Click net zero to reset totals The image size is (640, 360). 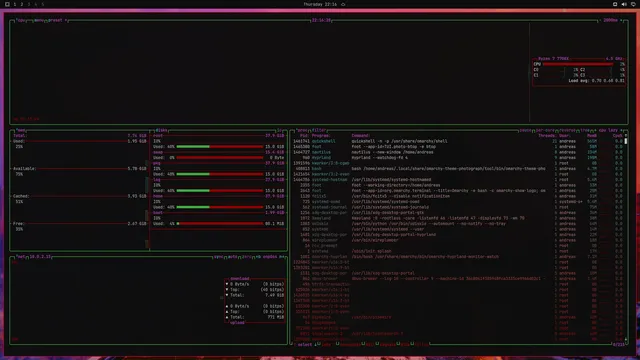(246, 257)
